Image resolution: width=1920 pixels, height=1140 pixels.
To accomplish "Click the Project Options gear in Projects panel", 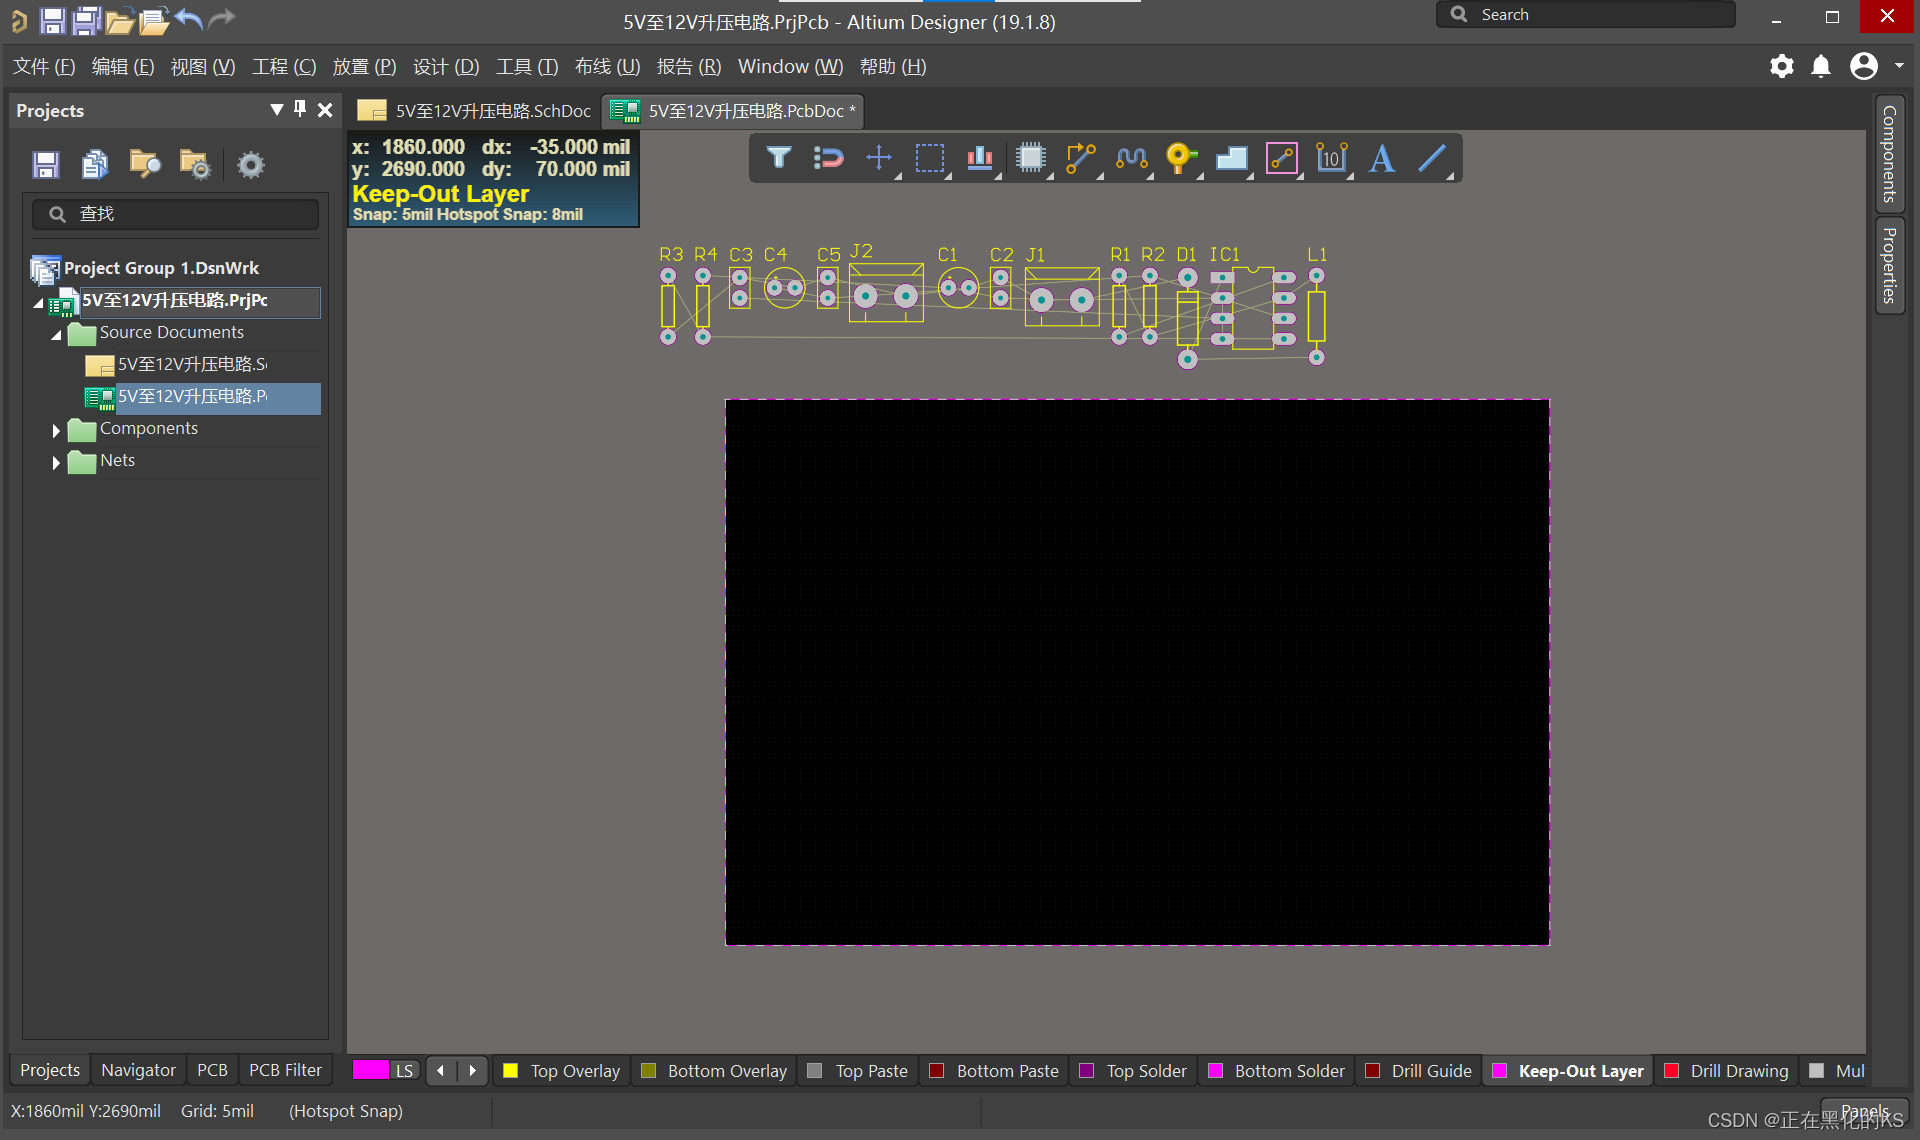I will pos(251,165).
